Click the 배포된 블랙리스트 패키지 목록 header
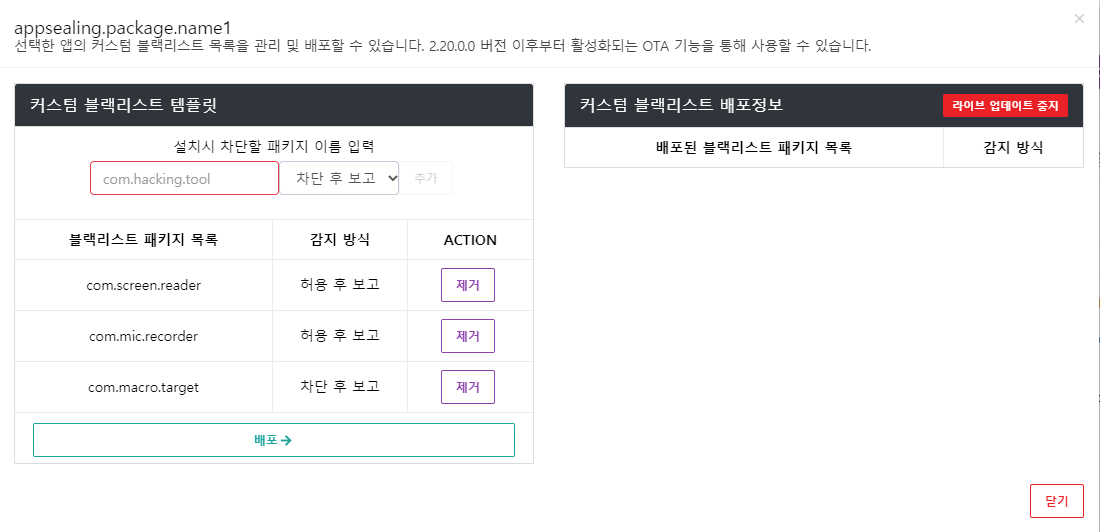This screenshot has width=1100, height=532. click(x=753, y=147)
